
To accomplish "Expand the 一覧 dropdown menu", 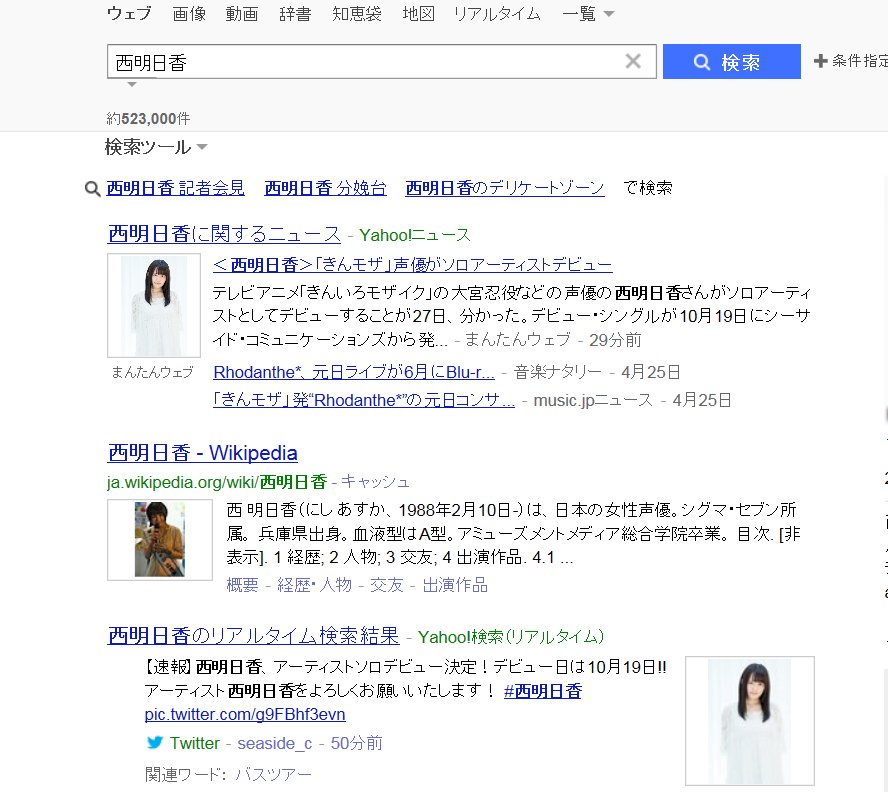I will [x=588, y=14].
